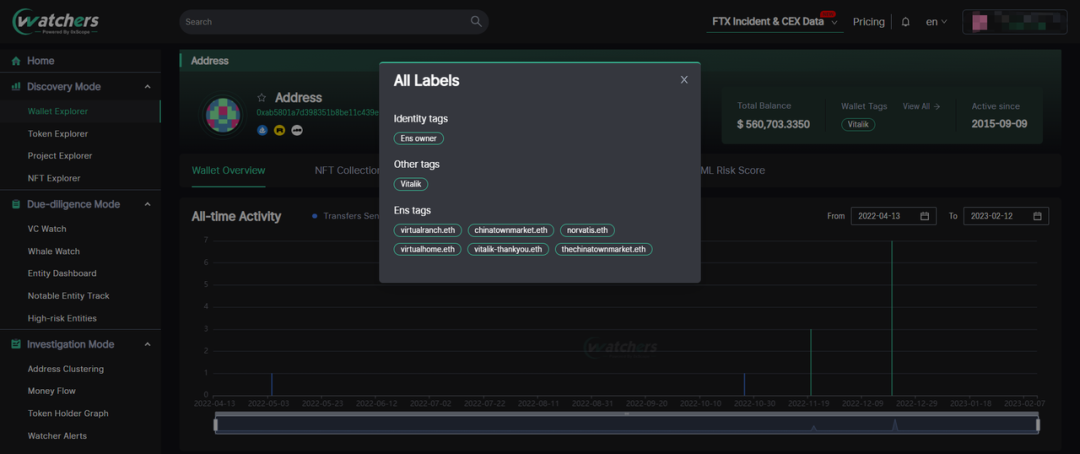Click the From date input 2022-04-13
The image size is (1080, 454).
click(x=894, y=216)
